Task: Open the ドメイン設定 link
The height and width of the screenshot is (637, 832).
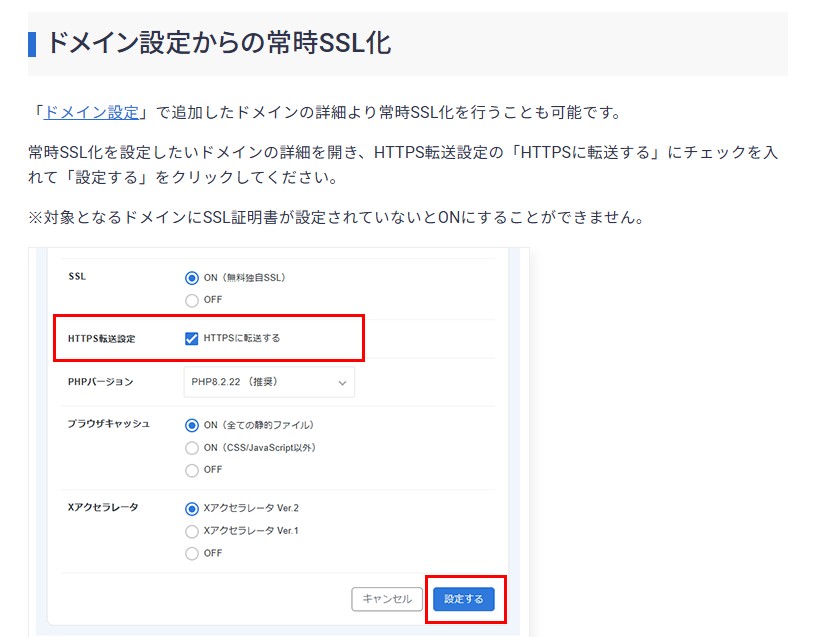Action: tap(91, 113)
